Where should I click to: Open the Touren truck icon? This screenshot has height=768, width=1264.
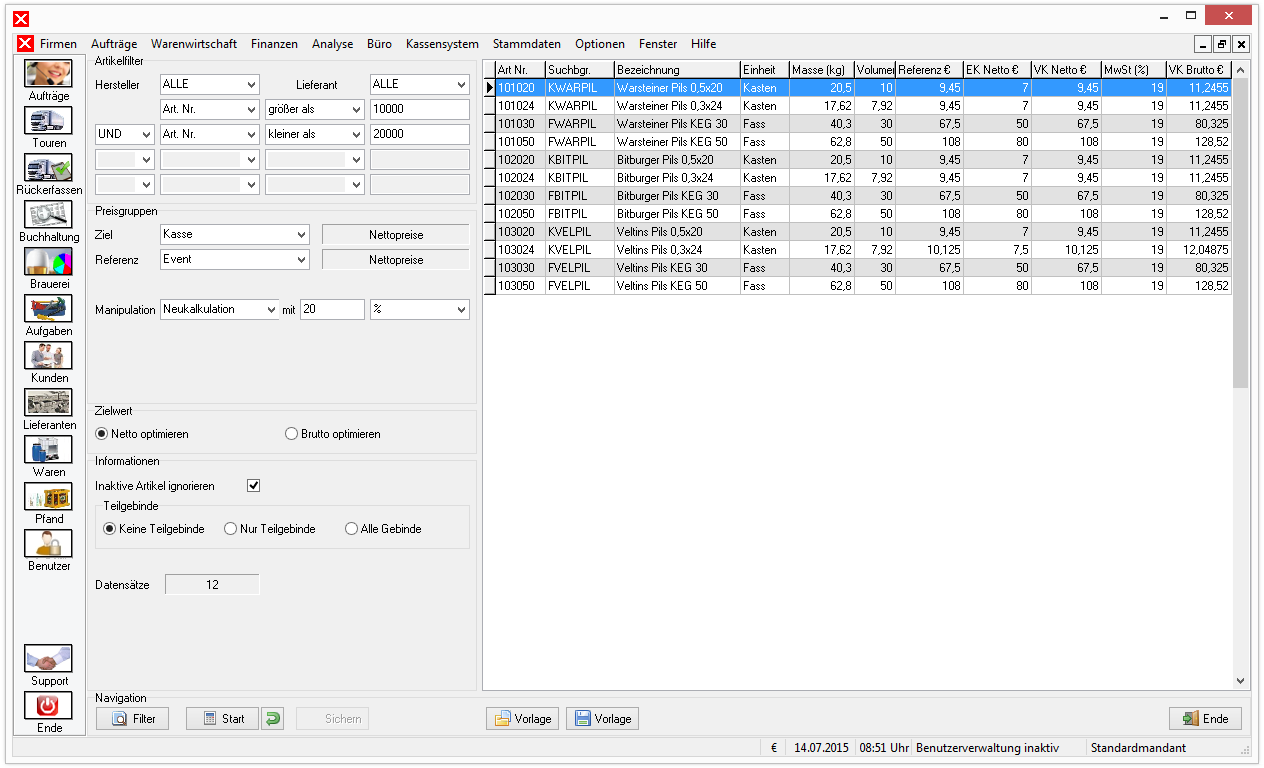[48, 121]
